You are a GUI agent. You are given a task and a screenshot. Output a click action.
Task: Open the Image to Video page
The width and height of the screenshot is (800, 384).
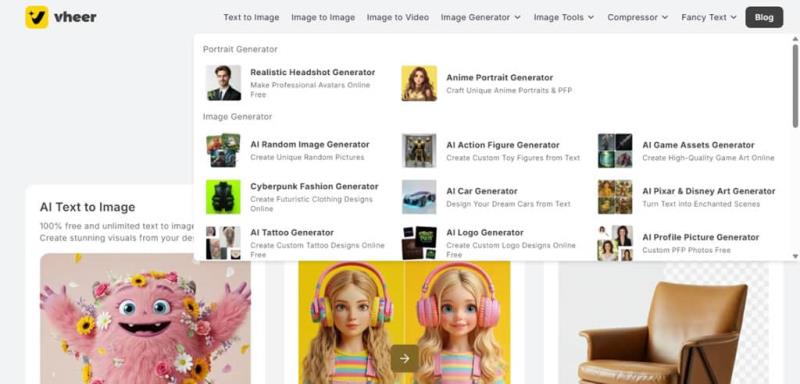[398, 17]
